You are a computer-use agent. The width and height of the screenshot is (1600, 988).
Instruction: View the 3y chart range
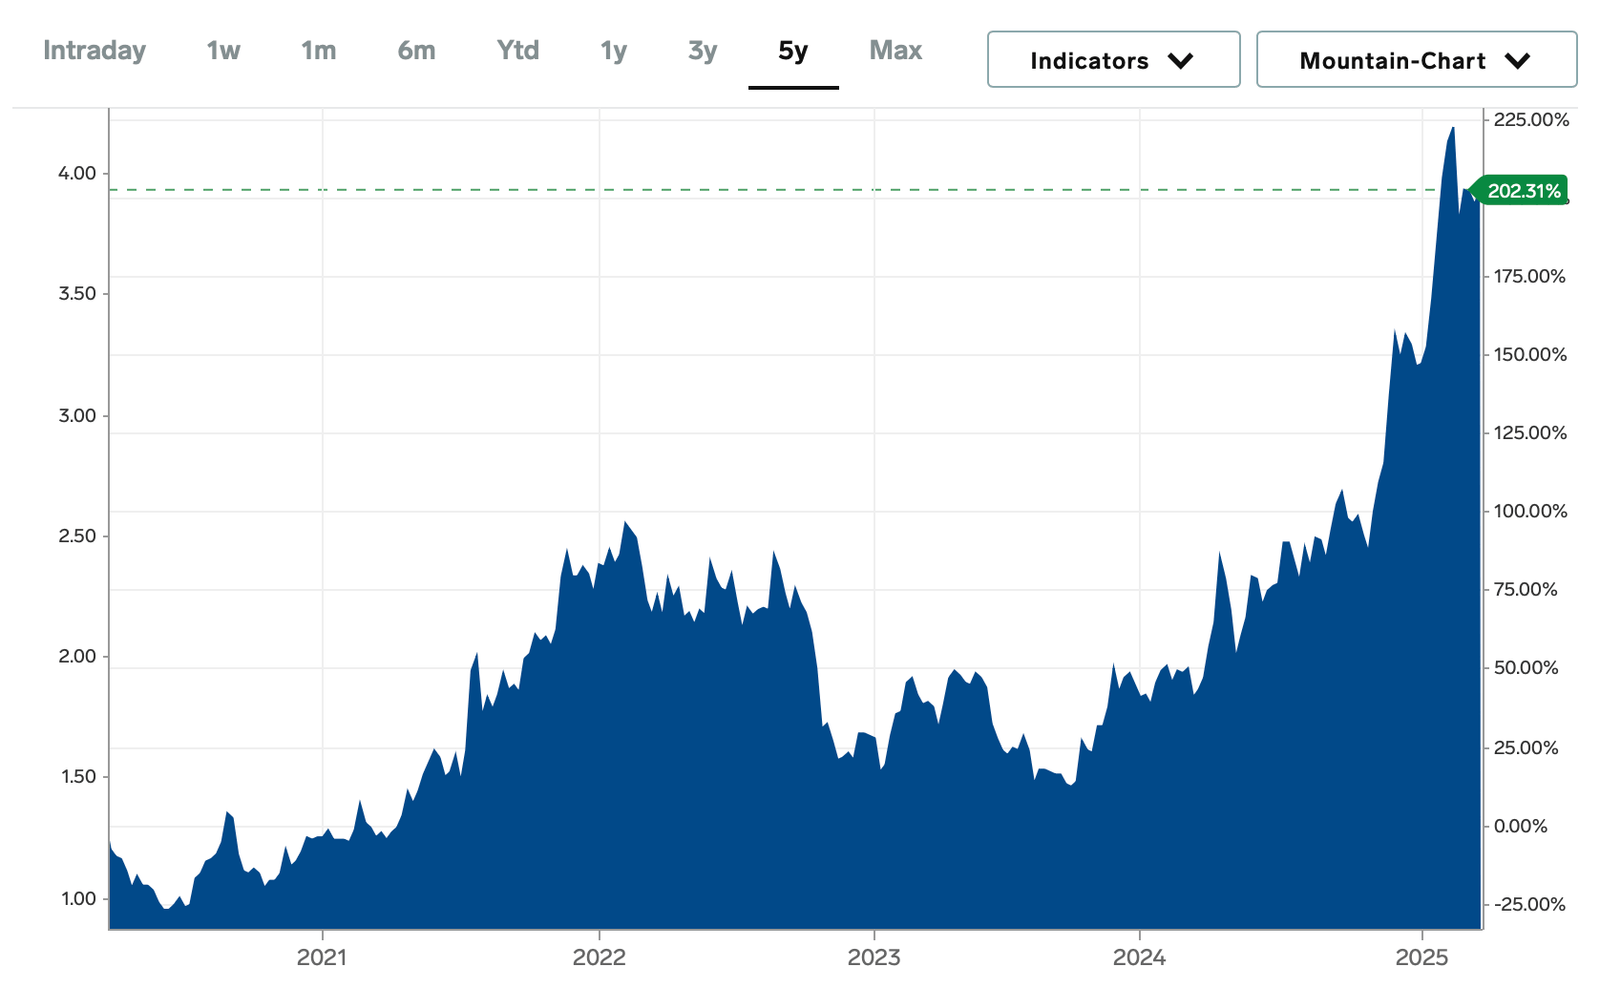(702, 50)
